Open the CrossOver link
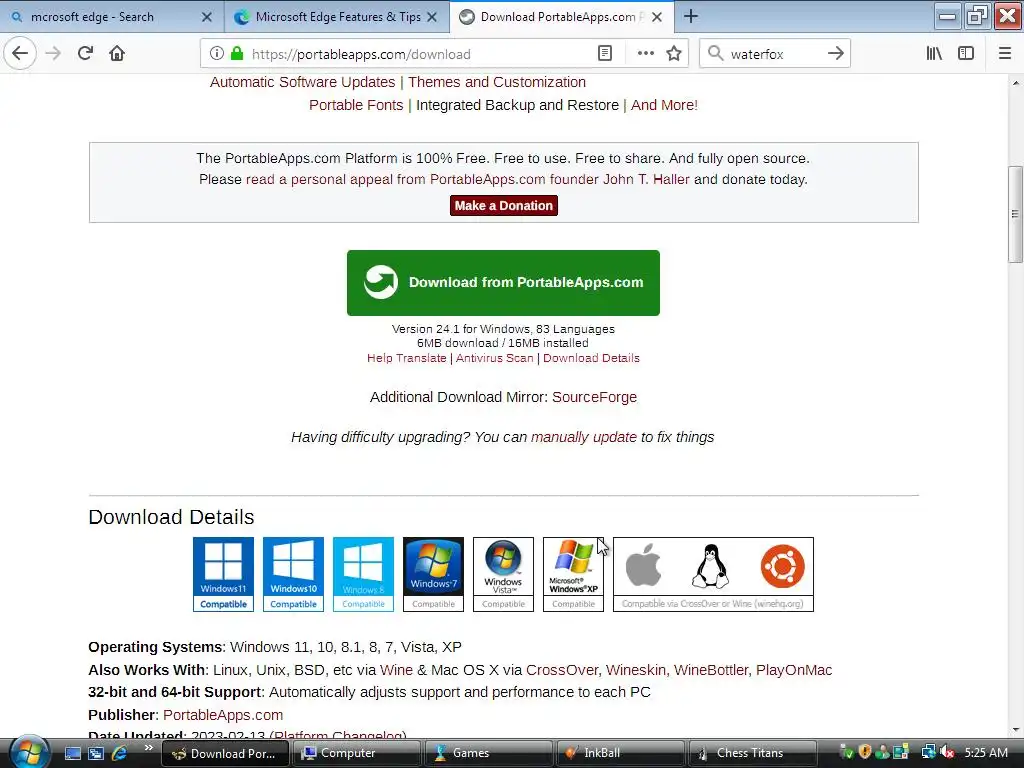 (x=562, y=670)
